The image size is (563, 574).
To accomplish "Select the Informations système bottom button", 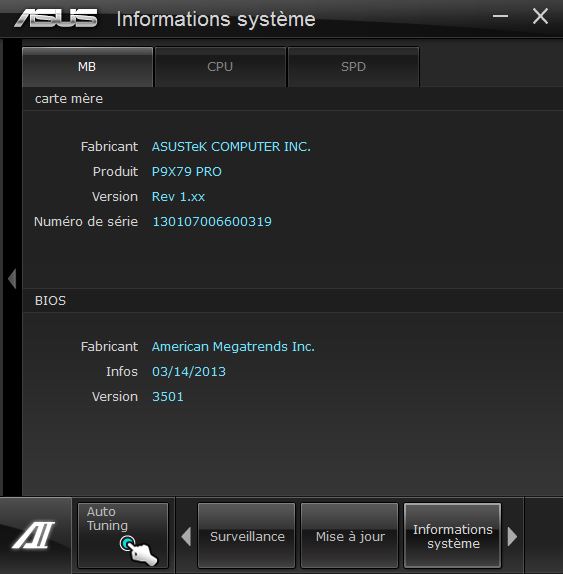I will pos(452,535).
